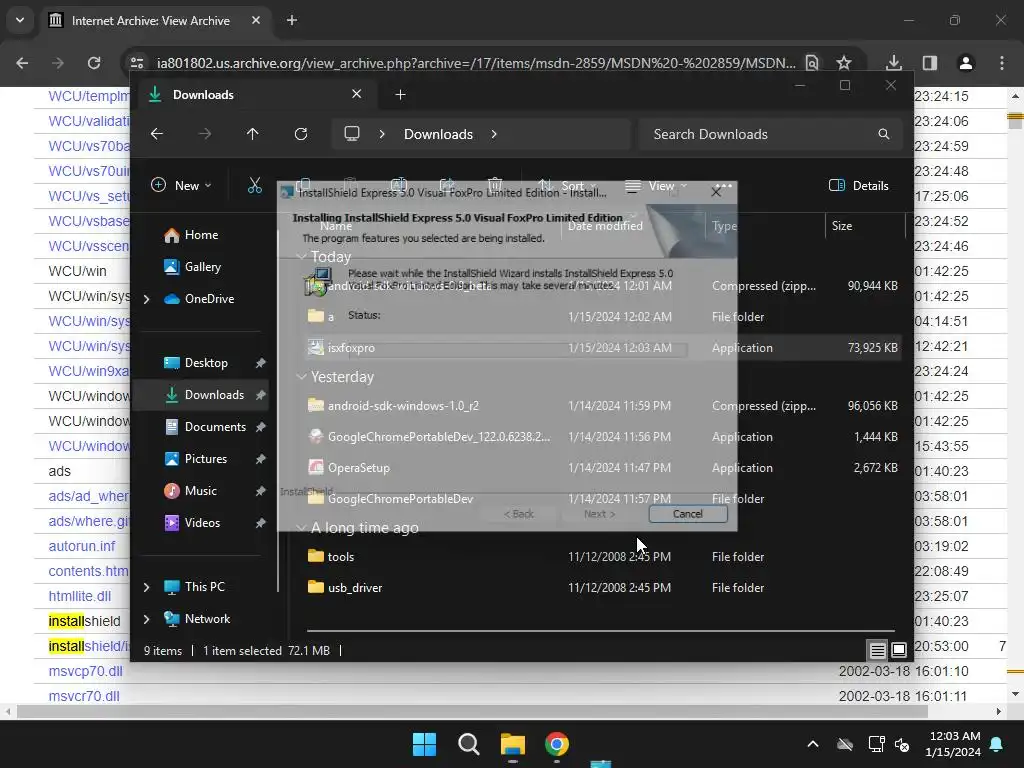Screen dimensions: 1024x768
Task: Reload the Chrome page
Action: tap(94, 63)
